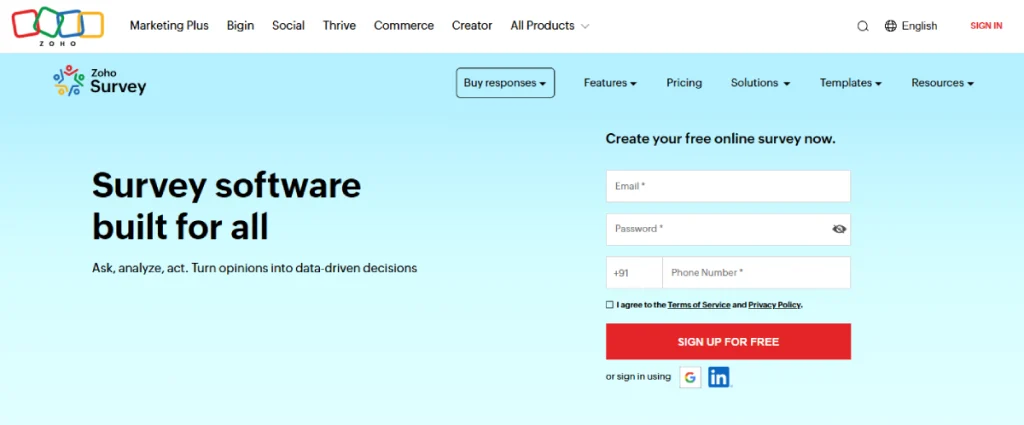The width and height of the screenshot is (1024, 425).
Task: Open the Zoho Survey logo link
Action: click(100, 81)
